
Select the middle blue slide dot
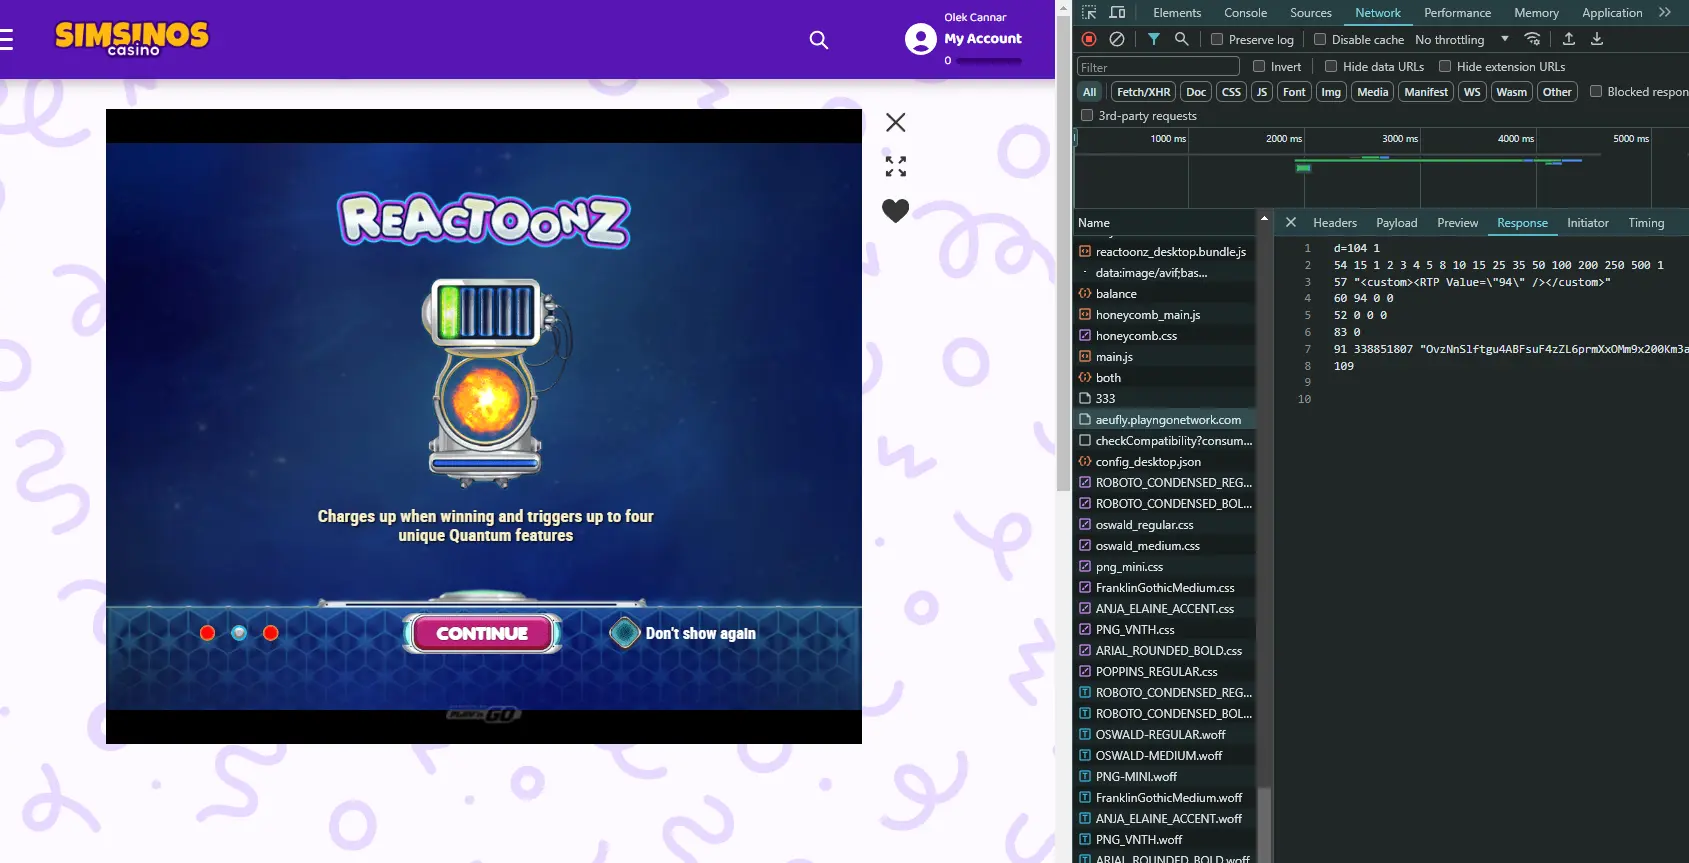click(239, 633)
